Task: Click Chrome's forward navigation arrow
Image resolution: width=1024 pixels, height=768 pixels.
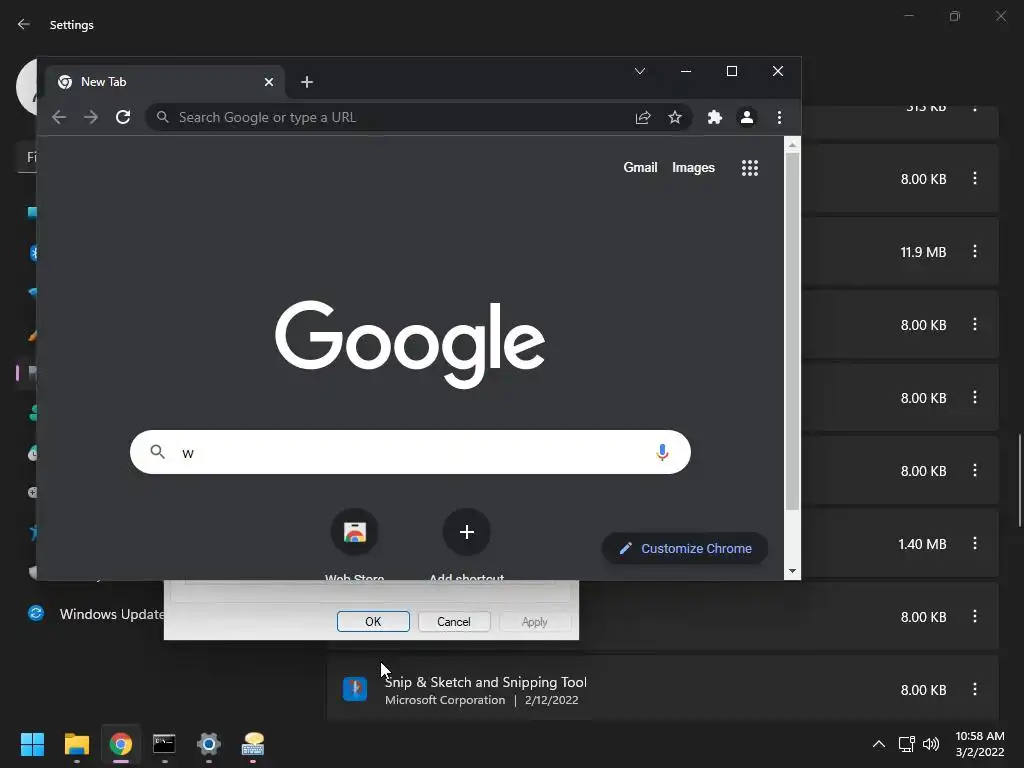Action: point(91,118)
